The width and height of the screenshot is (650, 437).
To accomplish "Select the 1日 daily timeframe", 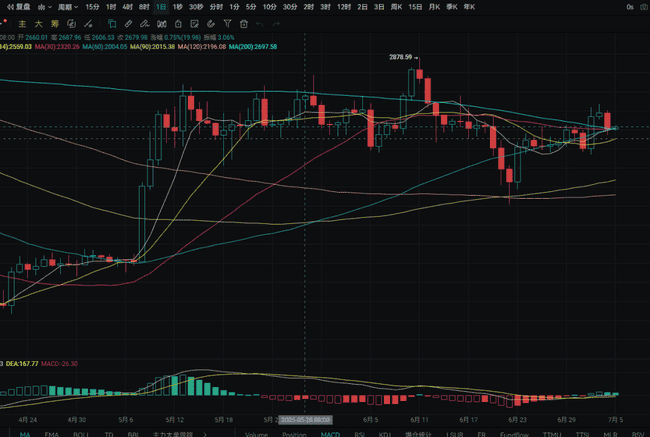I will tap(162, 7).
